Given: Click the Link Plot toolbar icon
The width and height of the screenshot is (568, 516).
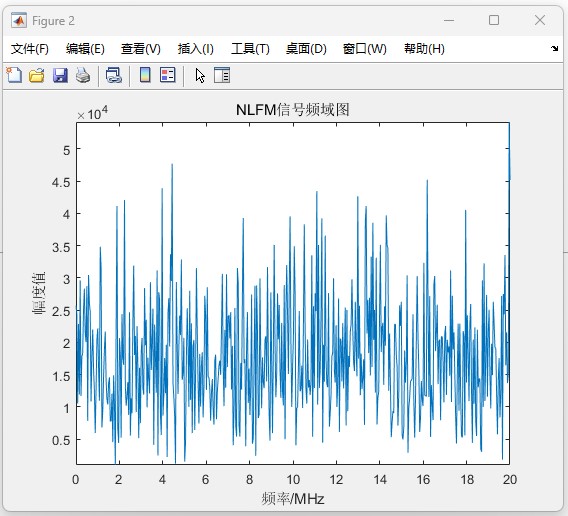Looking at the screenshot, I should click(114, 75).
